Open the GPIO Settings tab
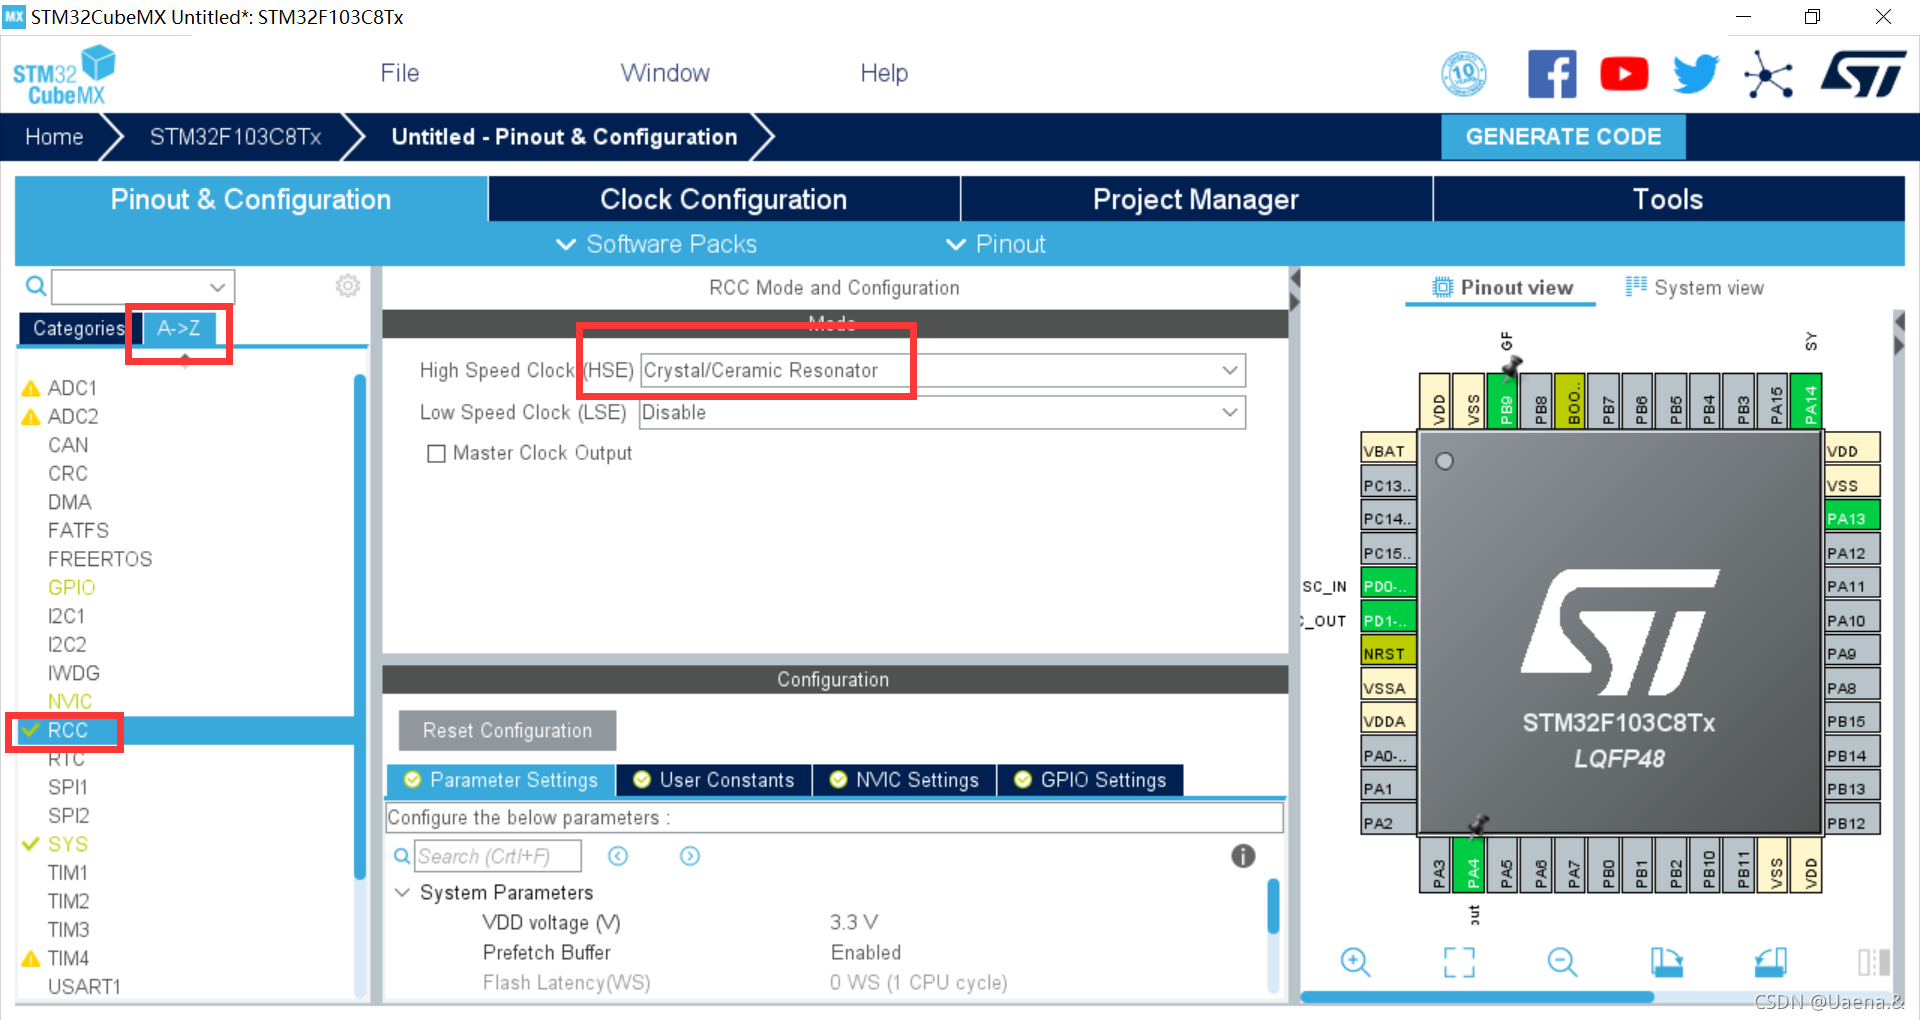 1090,780
